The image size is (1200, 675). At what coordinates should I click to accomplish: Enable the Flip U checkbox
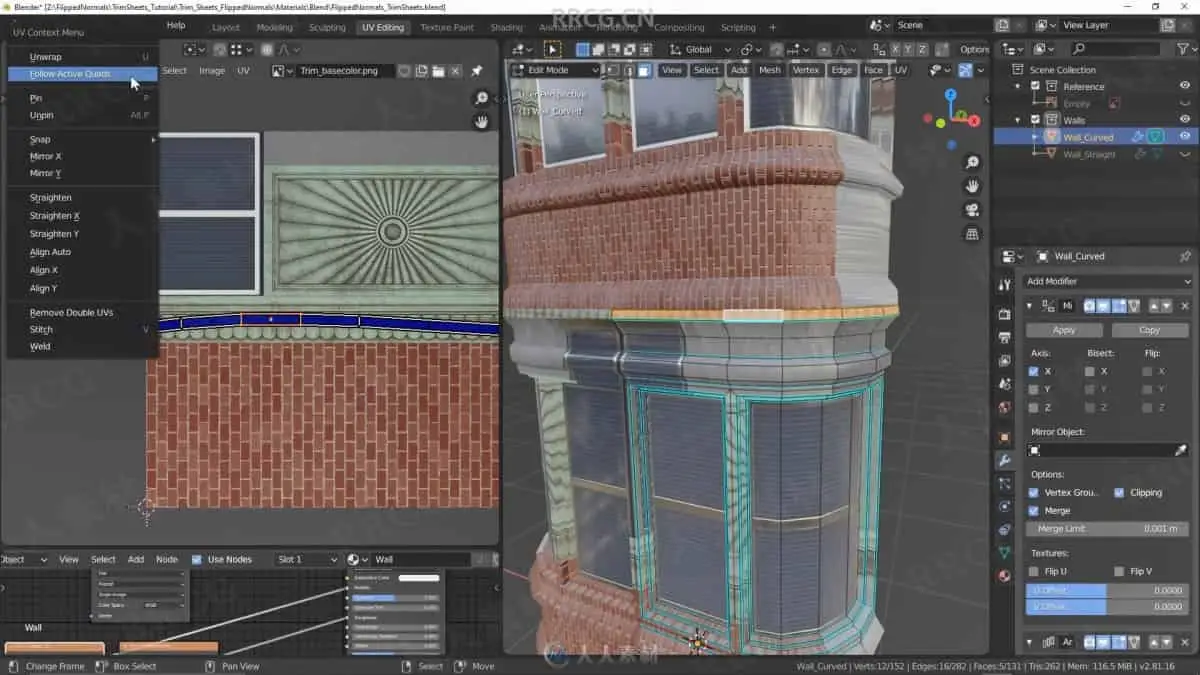tap(1034, 571)
